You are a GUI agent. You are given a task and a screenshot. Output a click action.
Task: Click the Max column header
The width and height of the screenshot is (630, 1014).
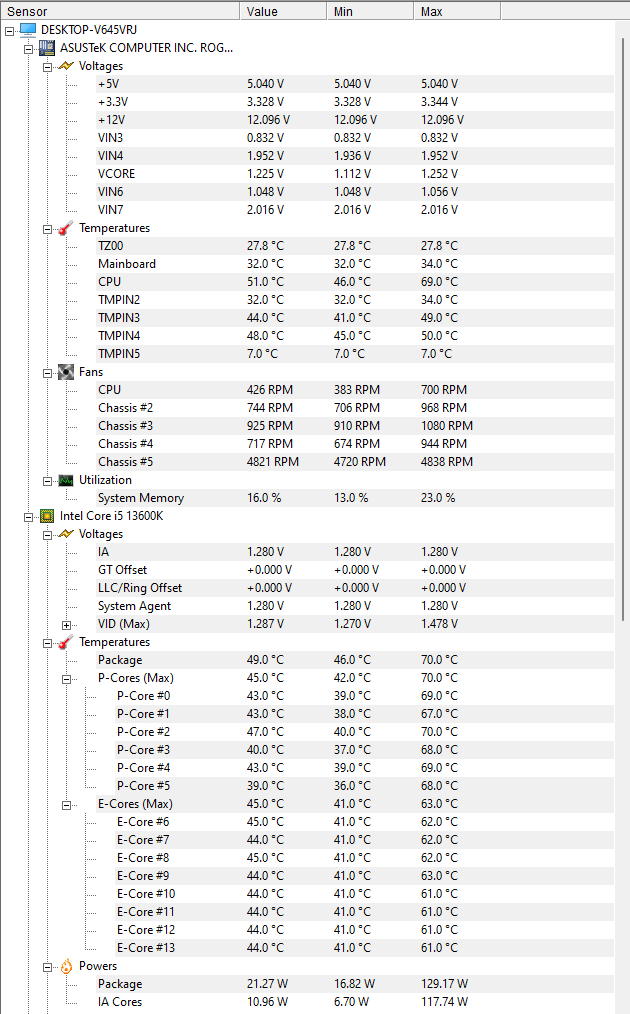point(456,11)
